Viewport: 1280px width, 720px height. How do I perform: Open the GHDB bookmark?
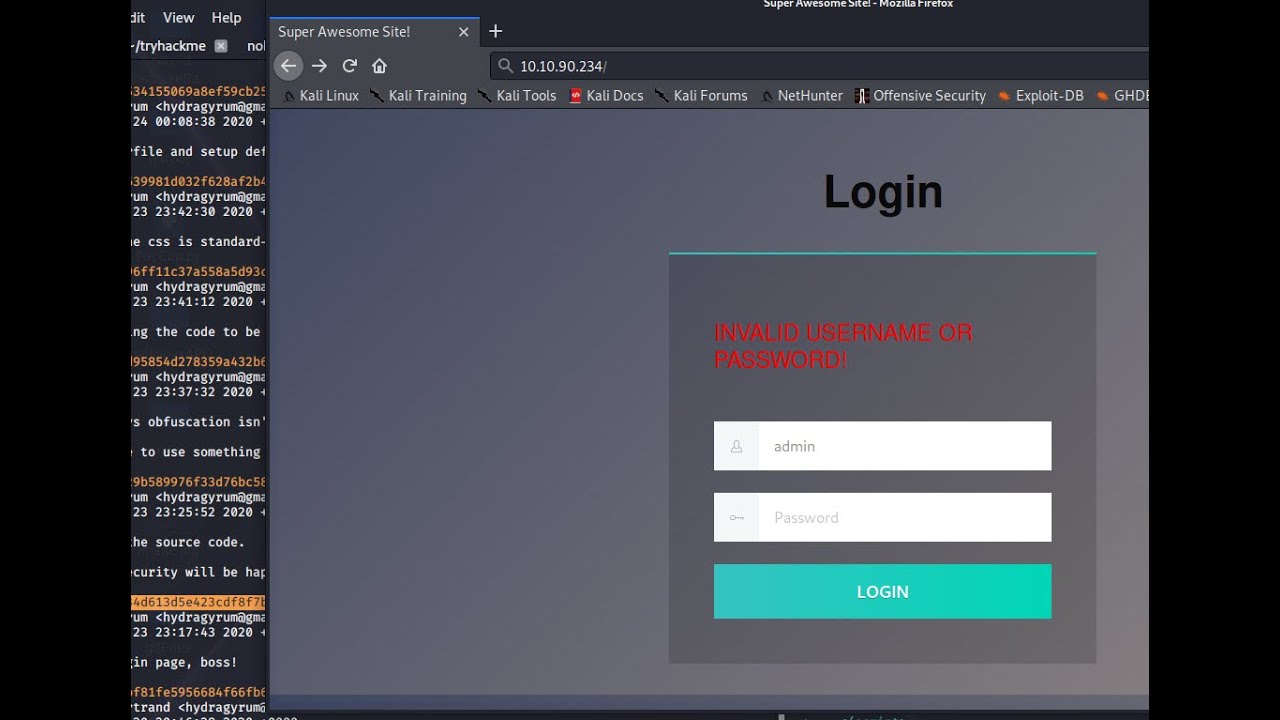1122,96
